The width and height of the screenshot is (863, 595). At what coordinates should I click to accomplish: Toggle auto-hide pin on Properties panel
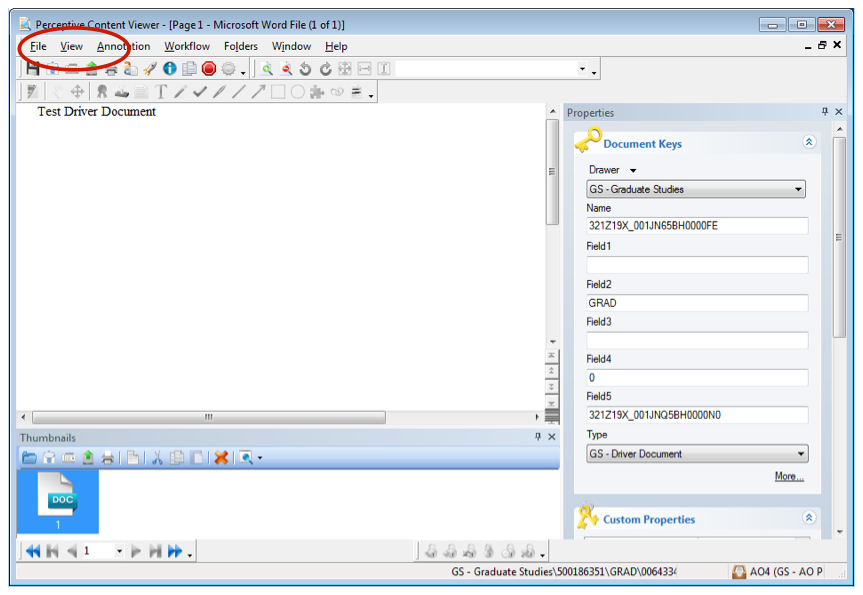coord(825,113)
